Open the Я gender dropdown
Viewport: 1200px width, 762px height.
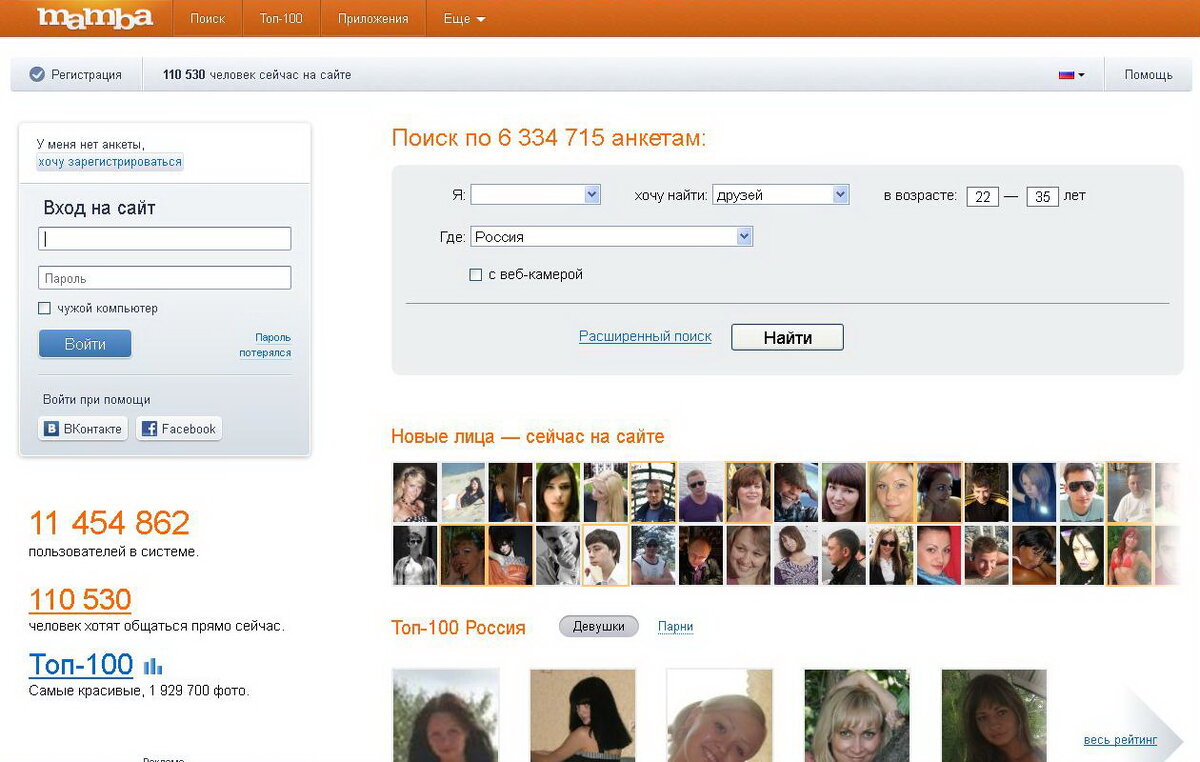[536, 194]
